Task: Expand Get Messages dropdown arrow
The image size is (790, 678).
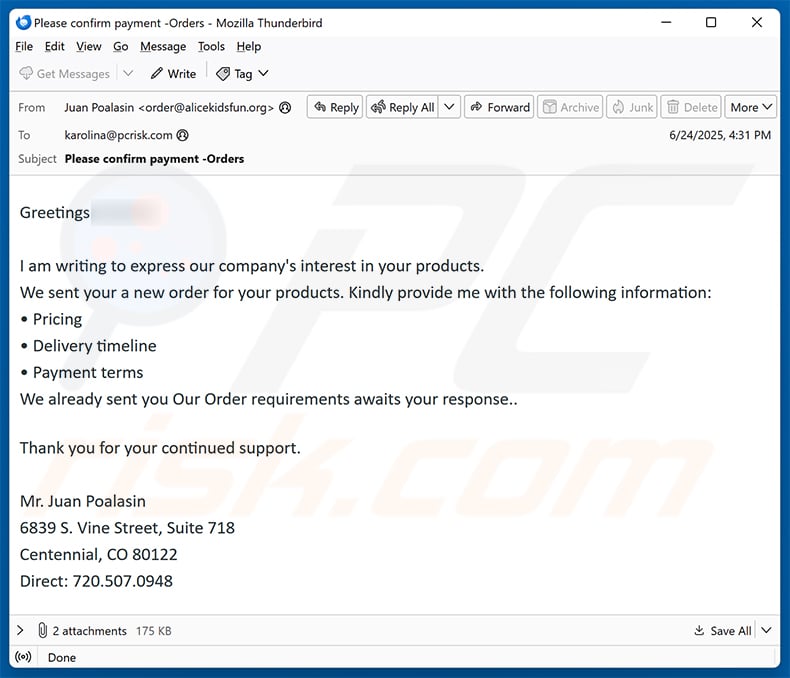Action: (128, 74)
